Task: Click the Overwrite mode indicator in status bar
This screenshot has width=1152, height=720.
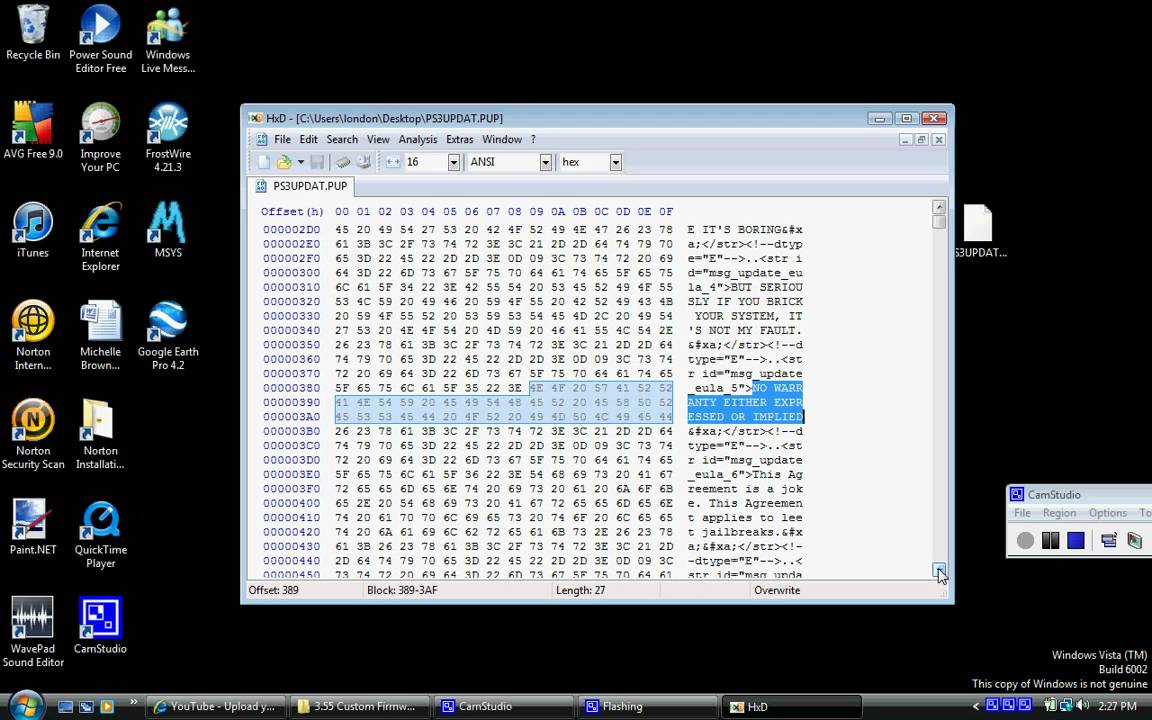Action: coord(777,590)
